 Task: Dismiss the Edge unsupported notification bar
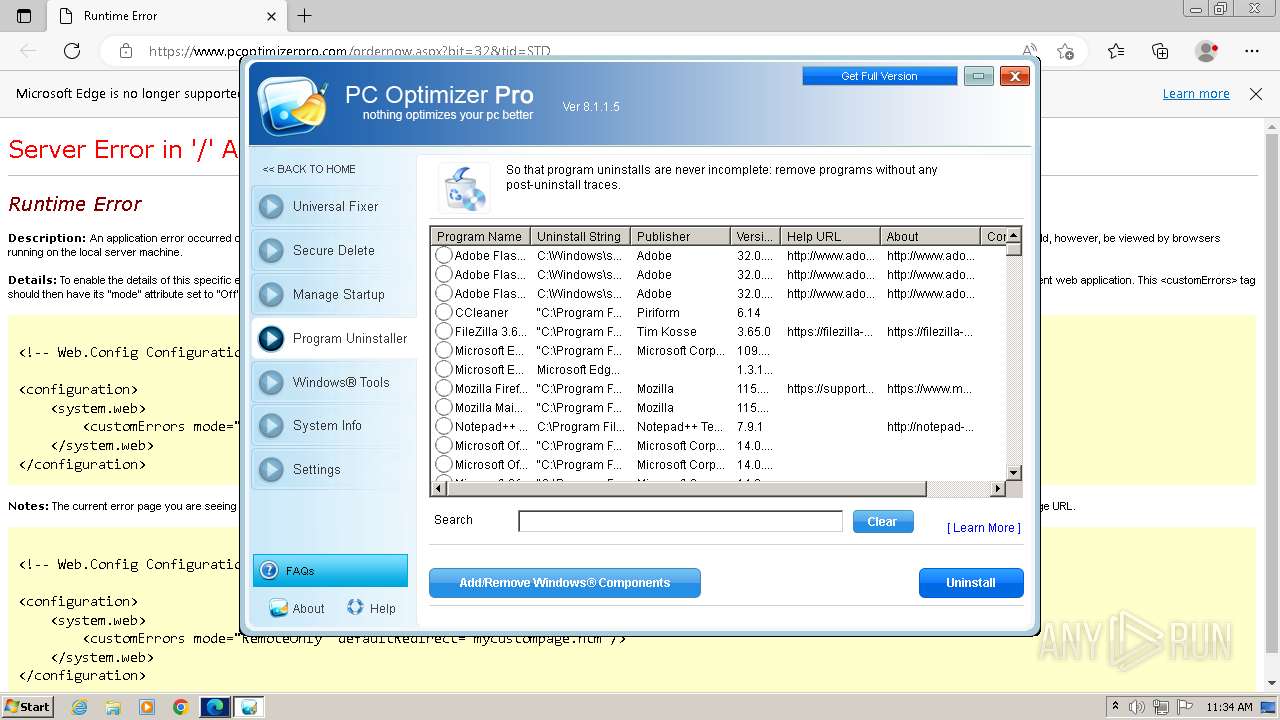1256,94
